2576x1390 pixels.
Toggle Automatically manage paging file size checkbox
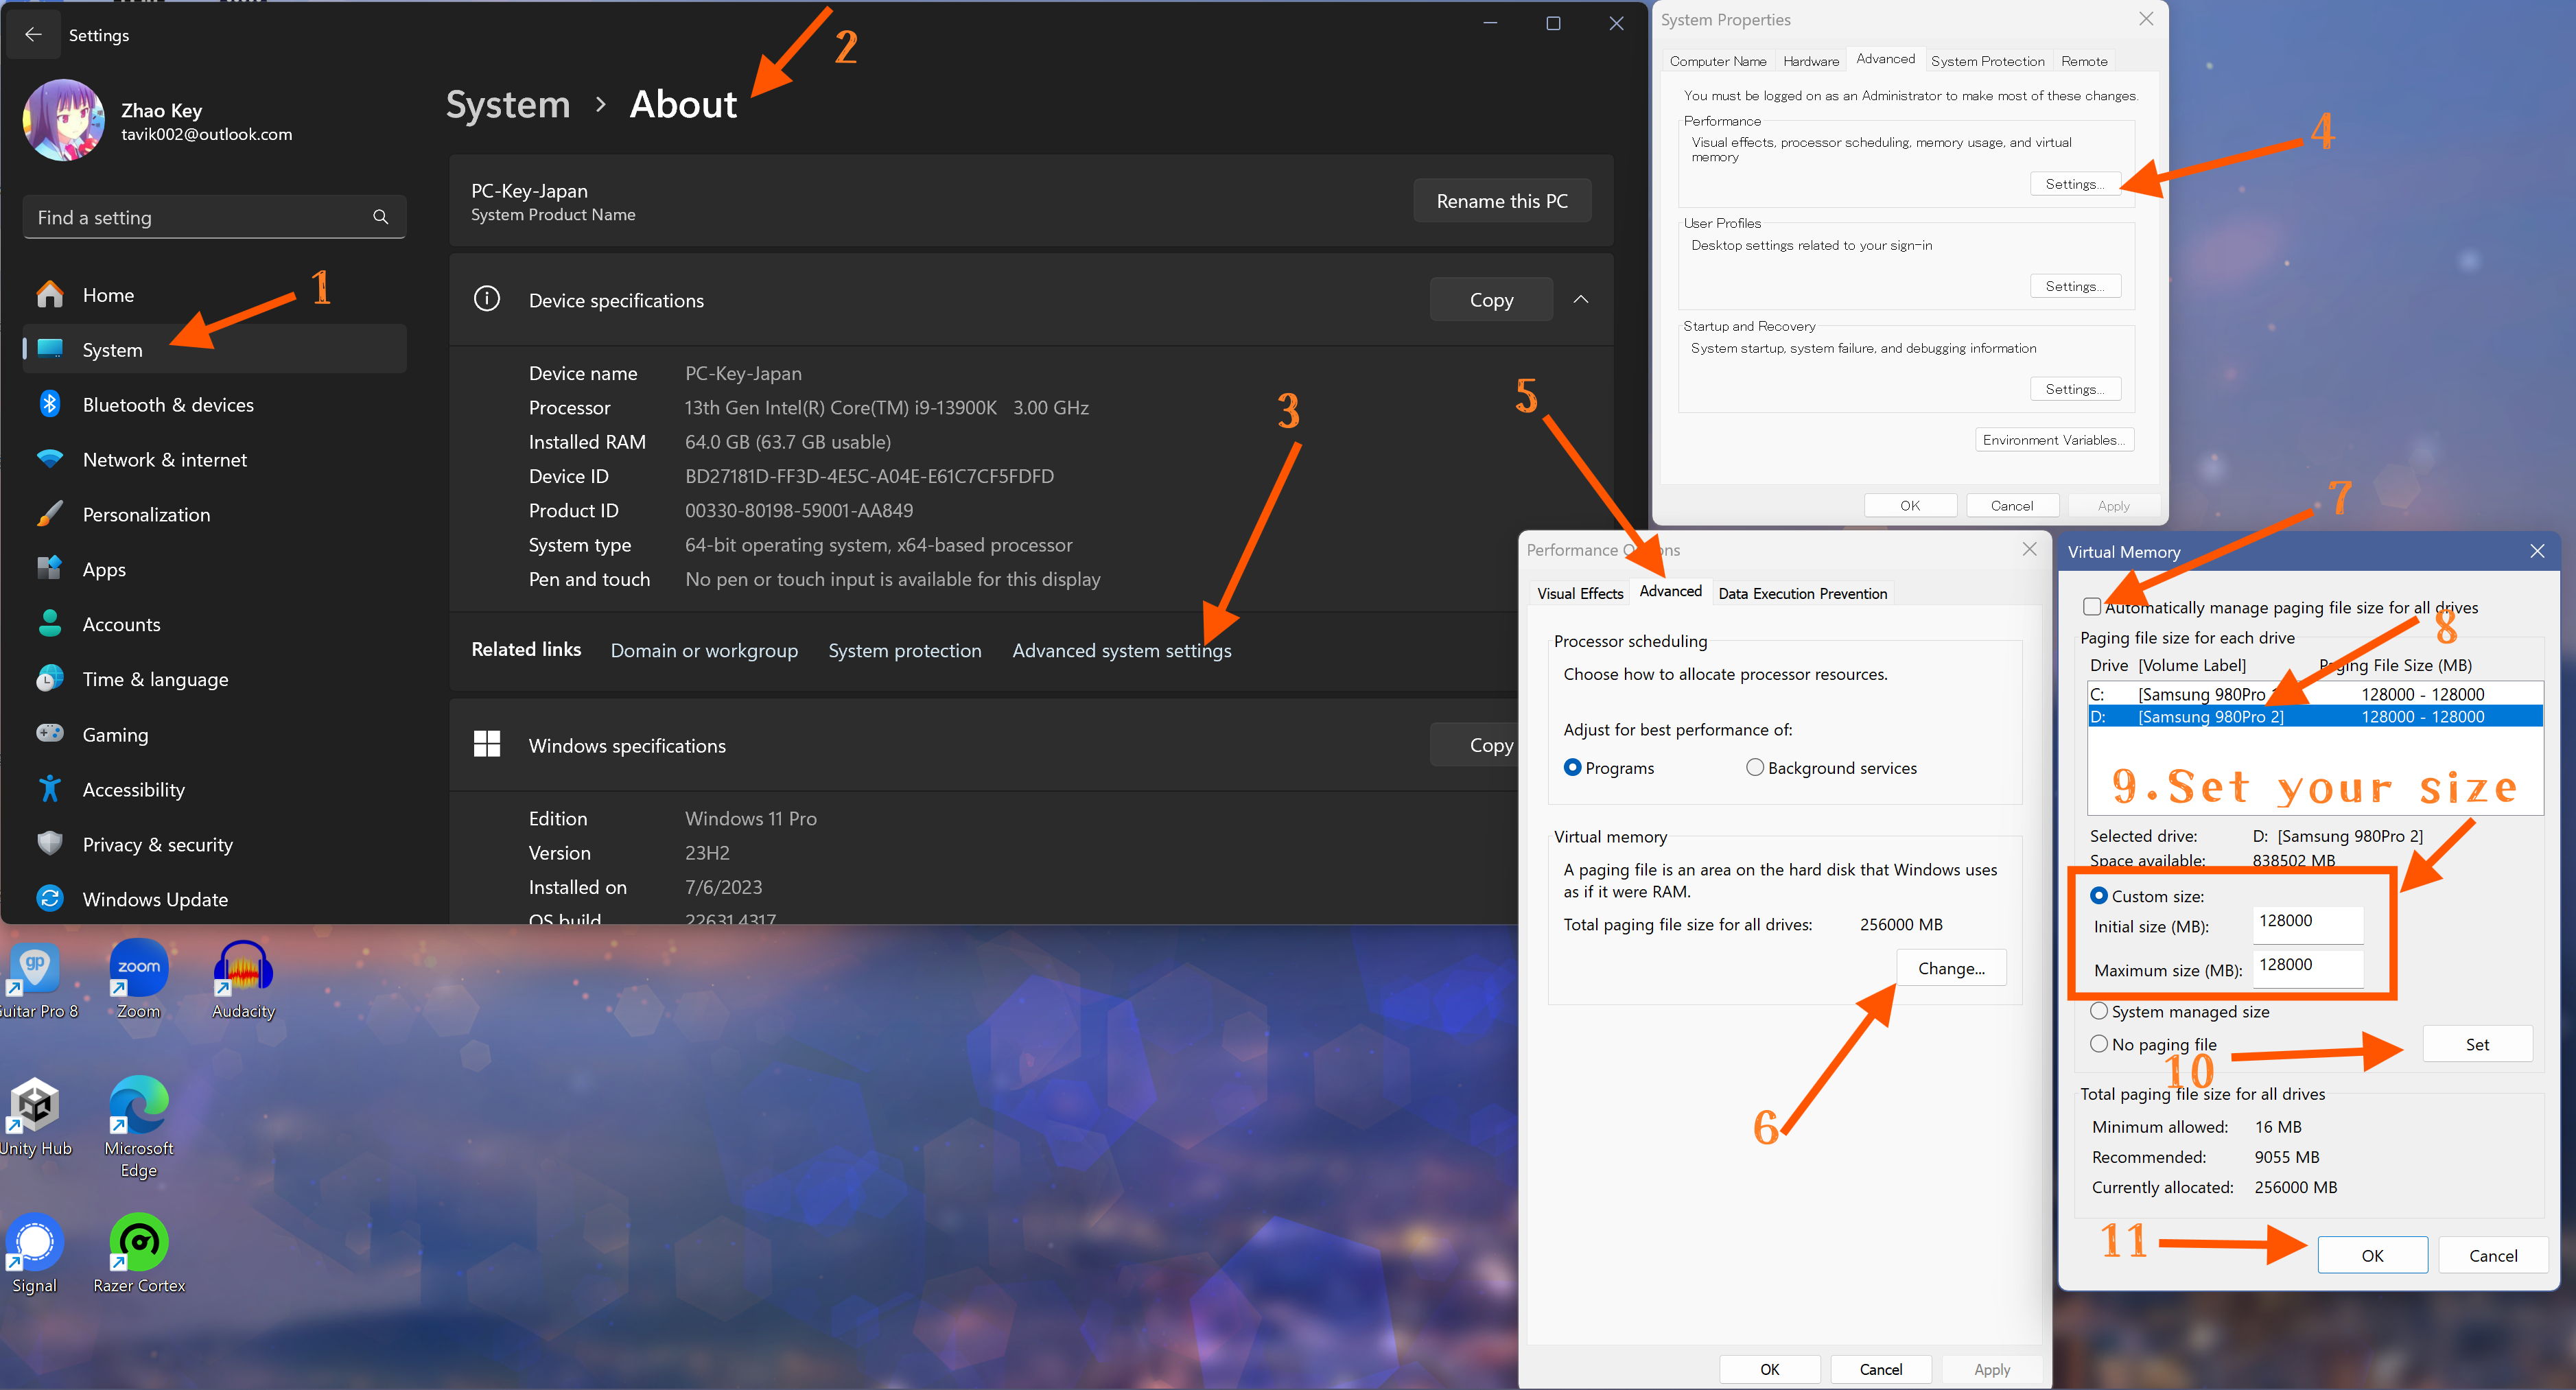click(2092, 607)
